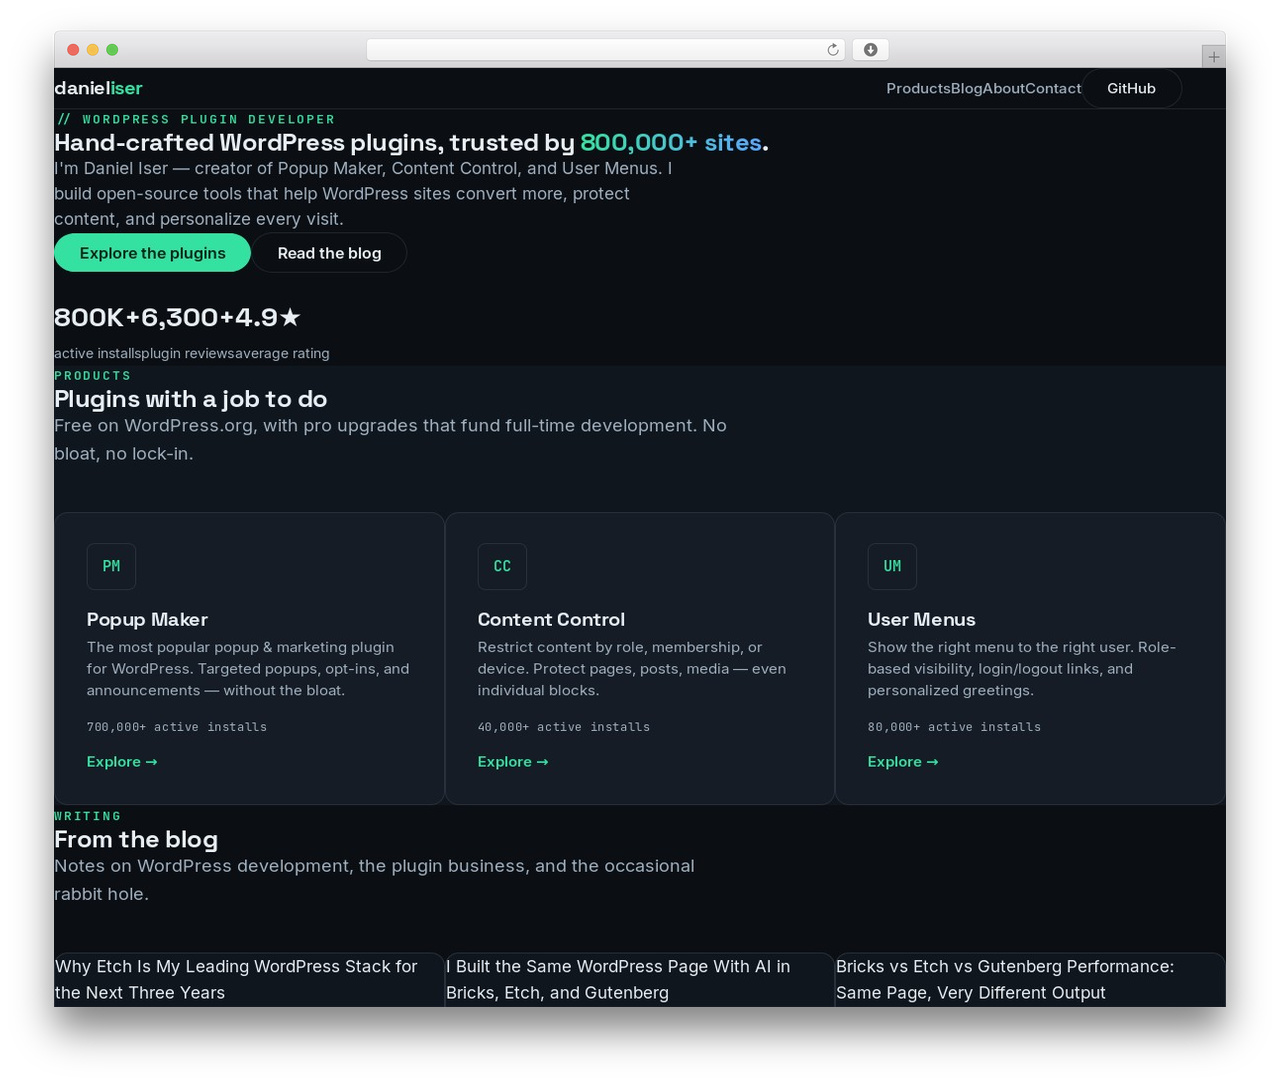Click Explore link under Content Control

pos(513,762)
